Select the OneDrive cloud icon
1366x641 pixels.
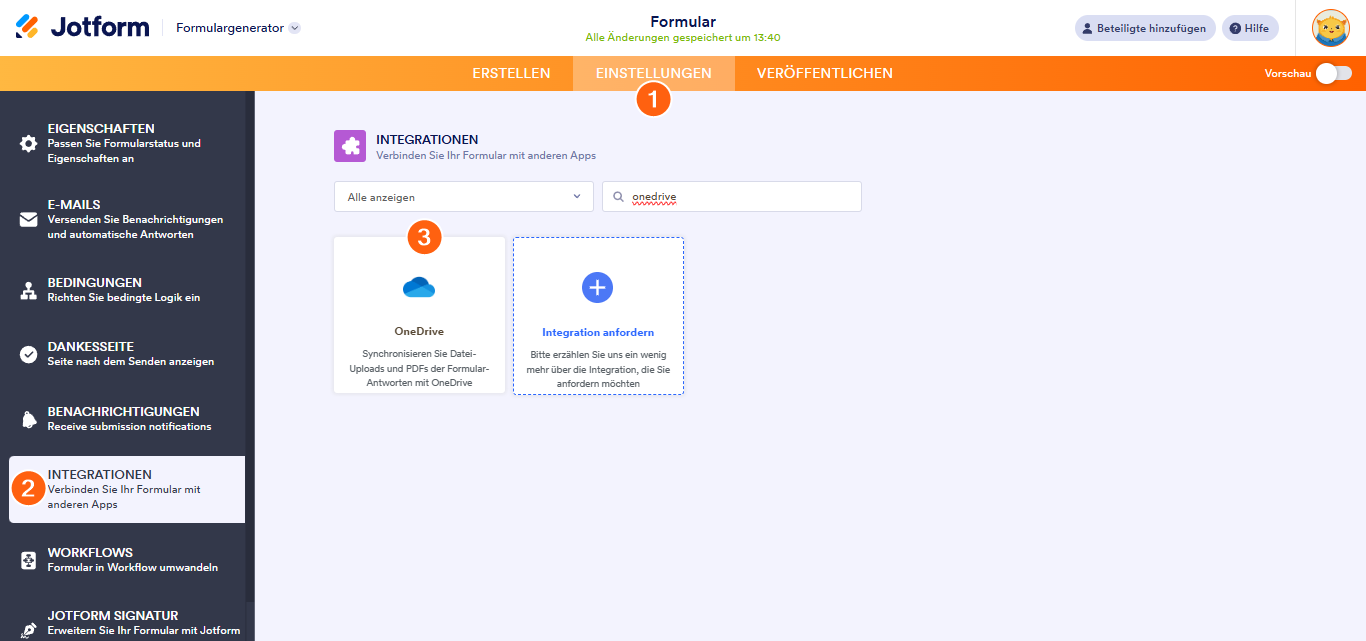(419, 287)
